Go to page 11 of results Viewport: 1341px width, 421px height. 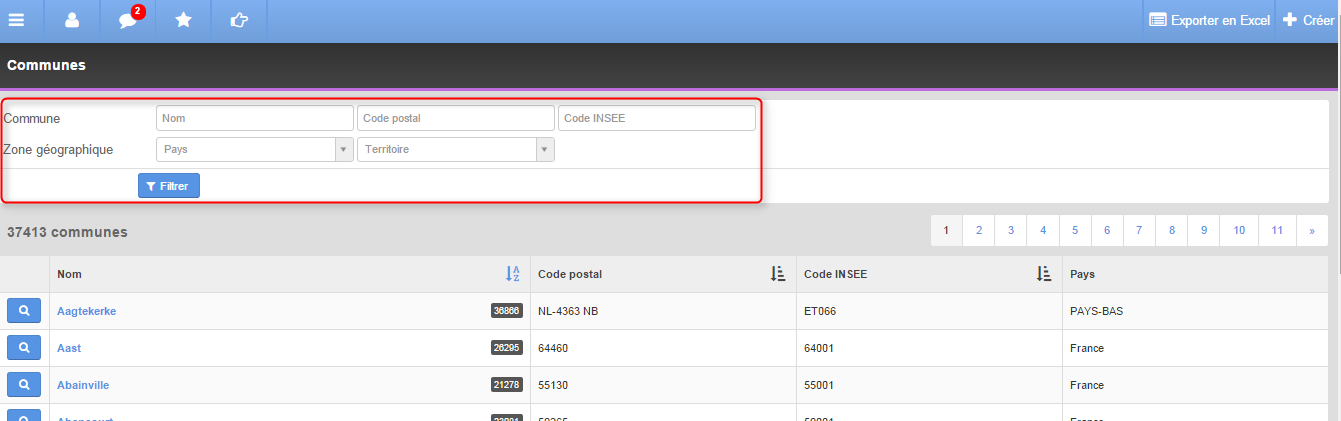(x=1277, y=230)
